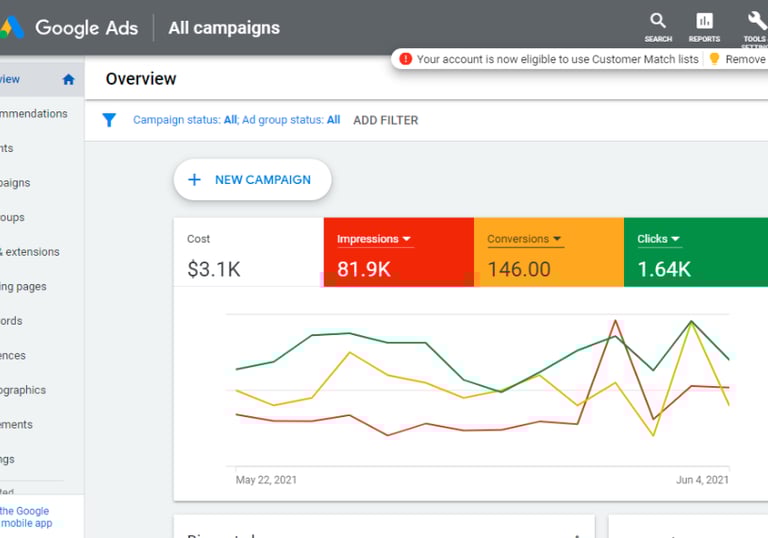Click the 146.00 conversions value

tap(519, 269)
